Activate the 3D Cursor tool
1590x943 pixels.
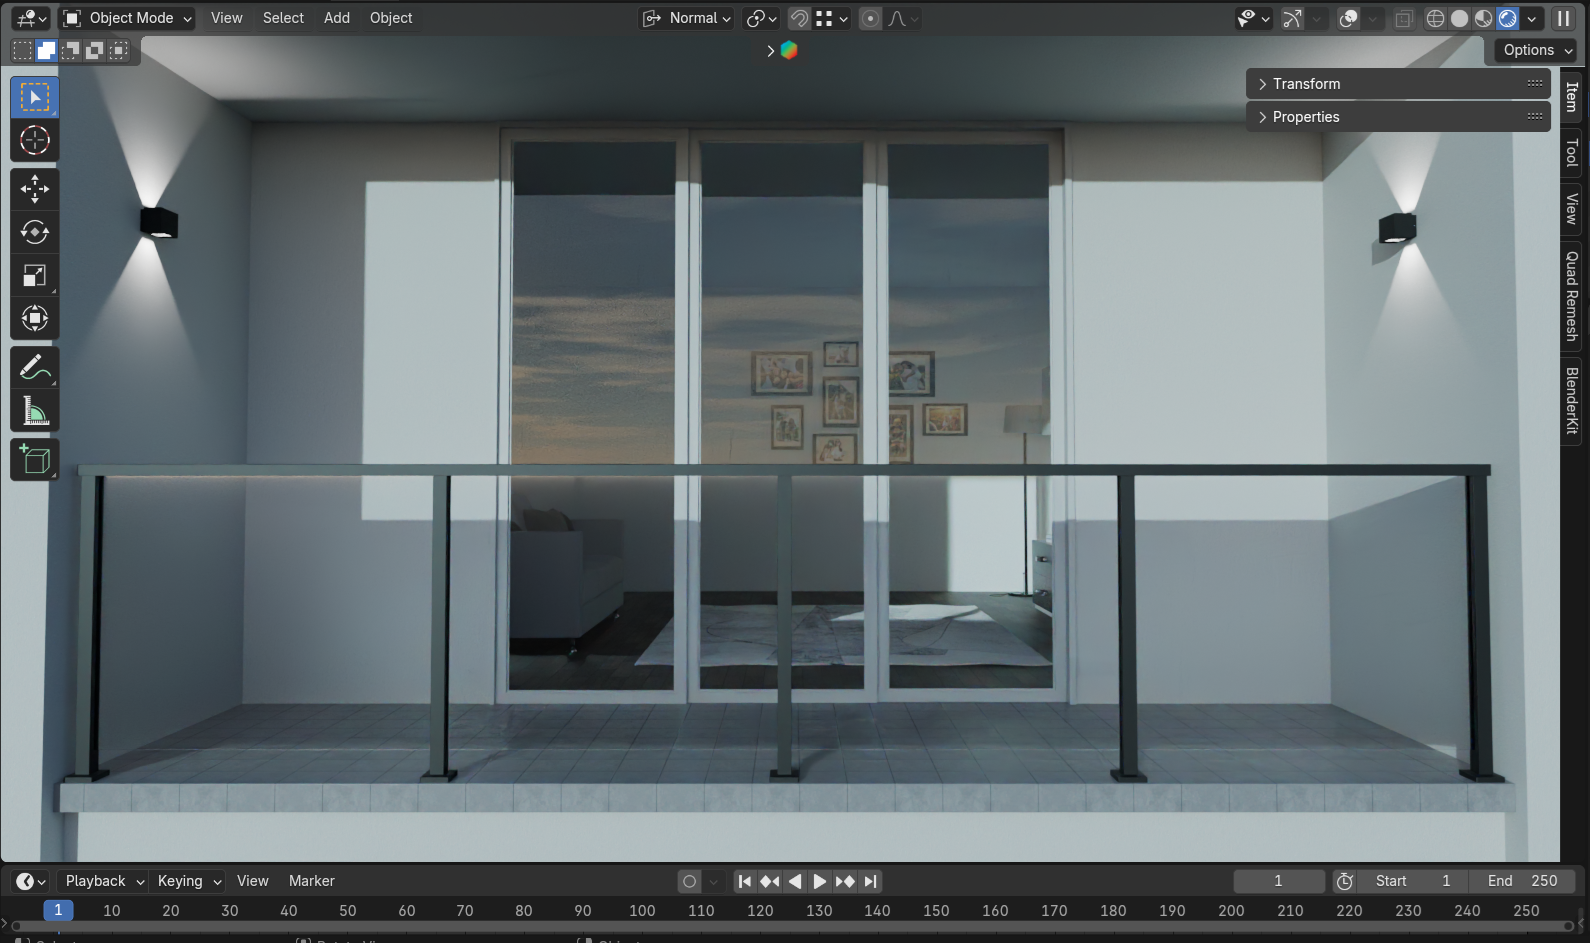pyautogui.click(x=35, y=141)
